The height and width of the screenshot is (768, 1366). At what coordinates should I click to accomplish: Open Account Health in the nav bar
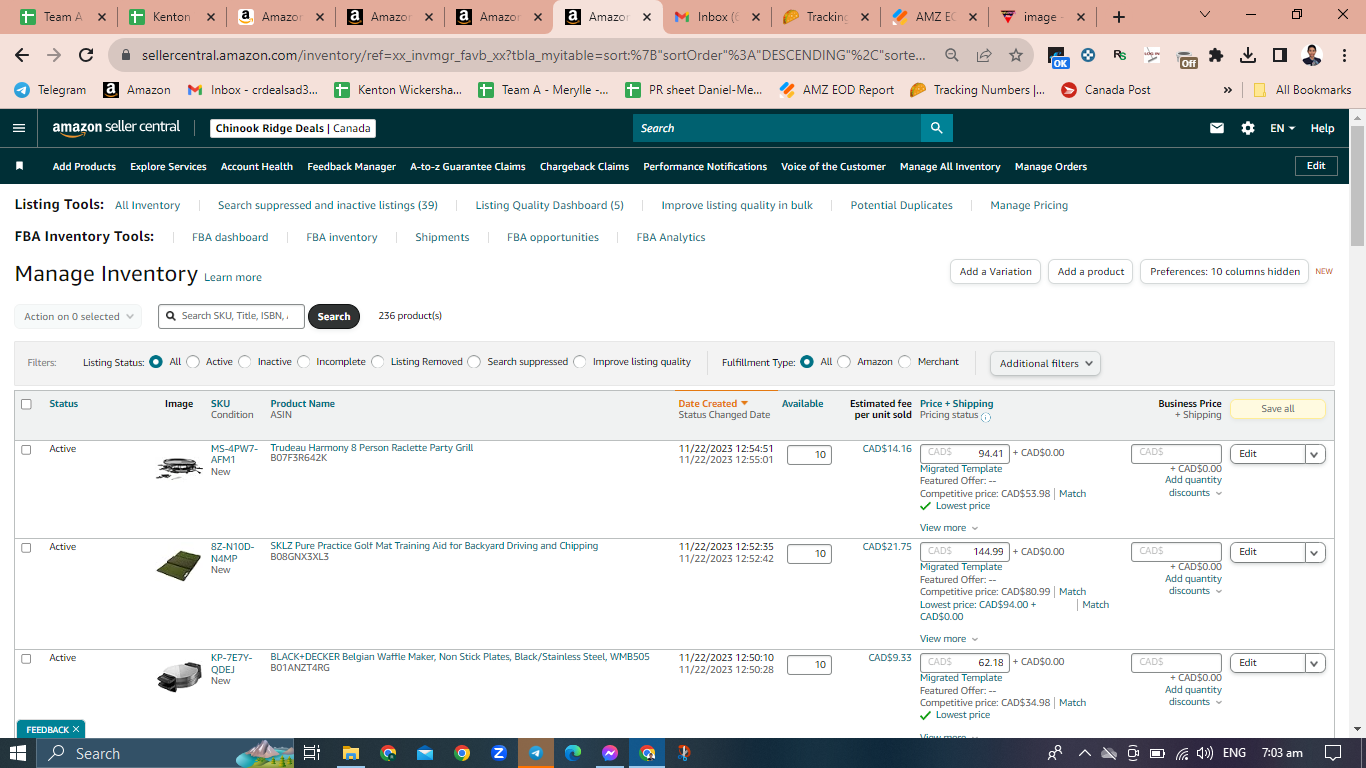pos(257,166)
